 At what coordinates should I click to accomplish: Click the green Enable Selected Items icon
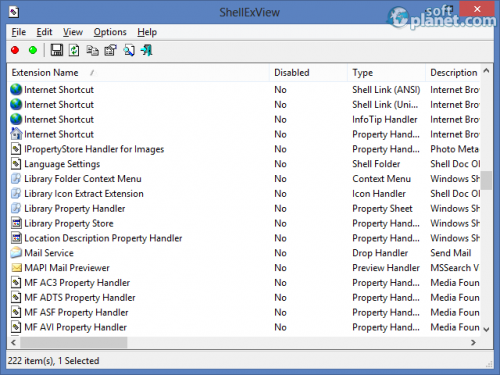point(33,50)
